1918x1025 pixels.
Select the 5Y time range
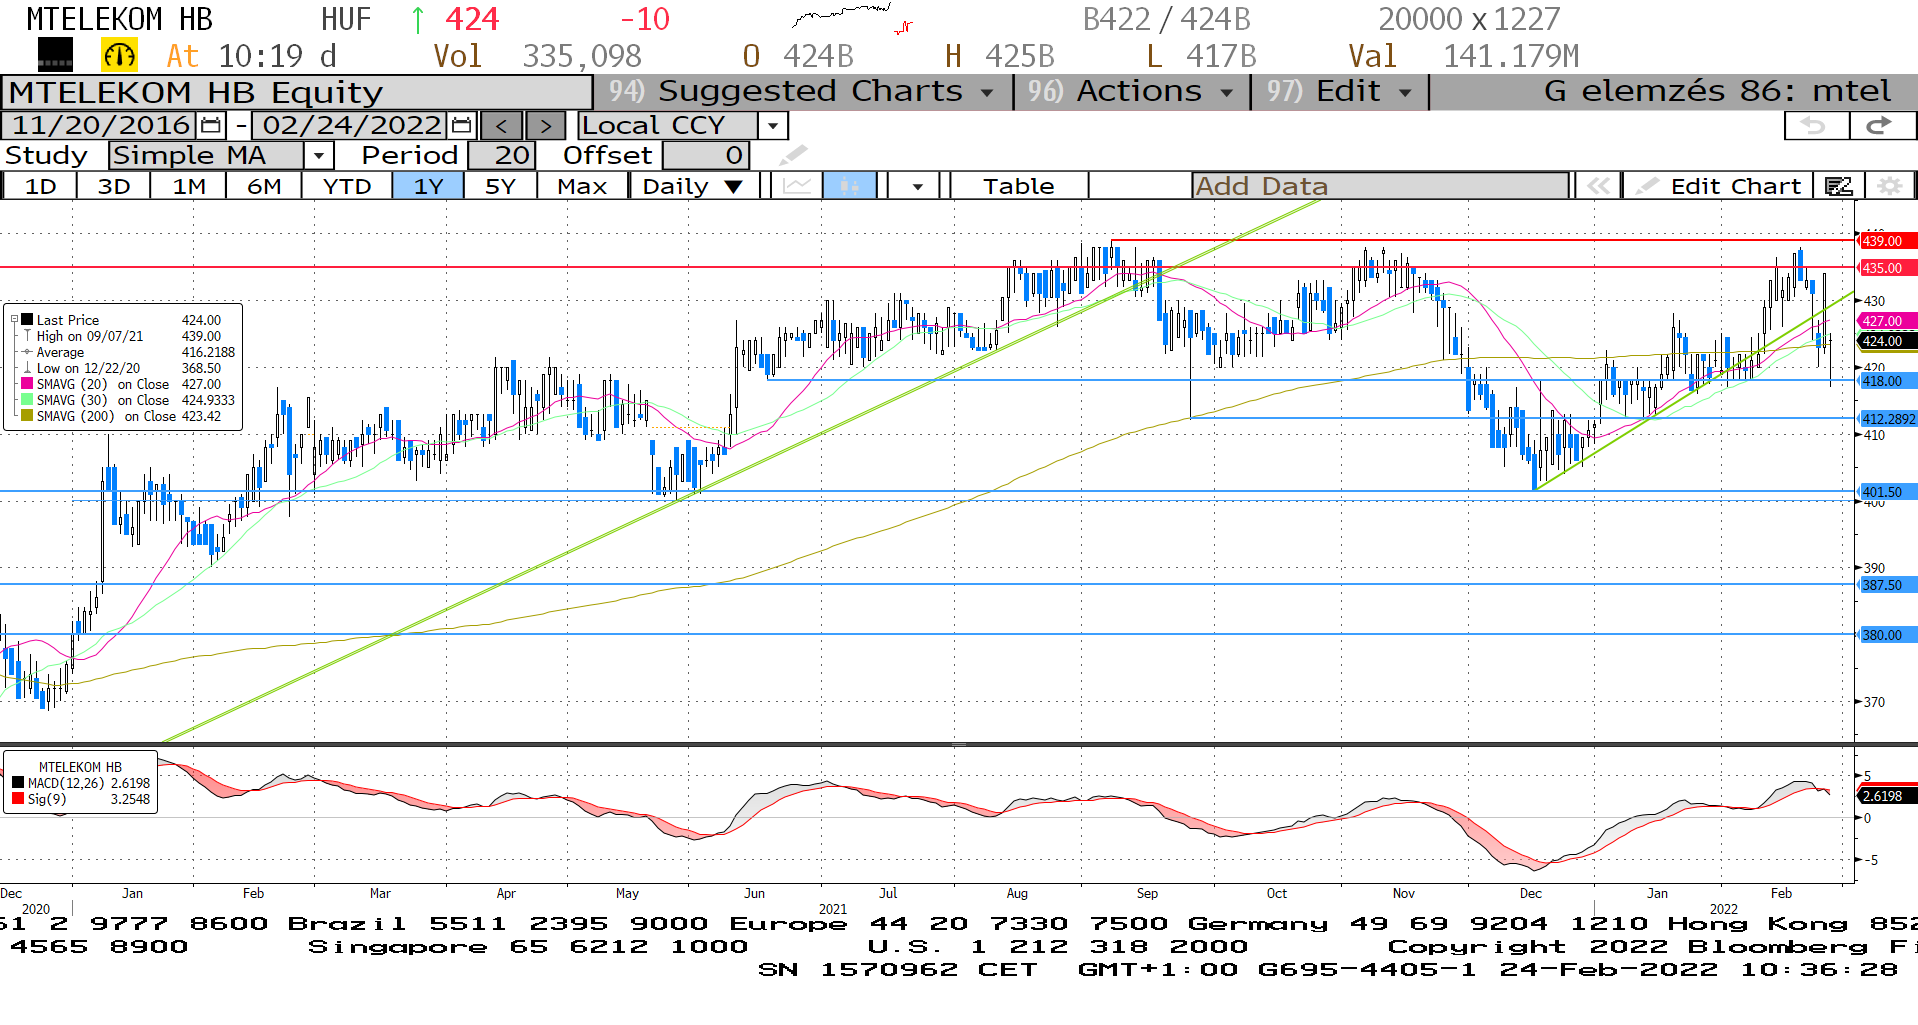tap(500, 186)
